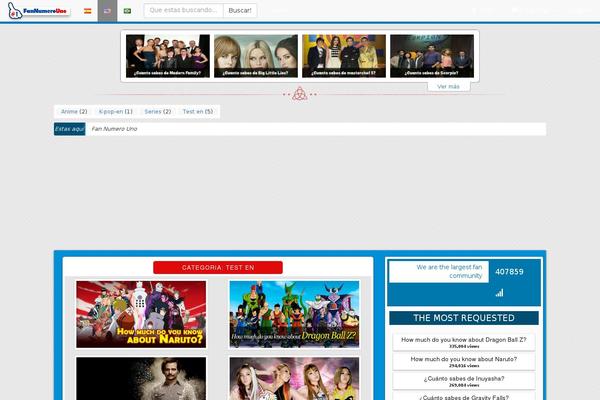Open the K-pop-en (1) category tab

coord(116,111)
